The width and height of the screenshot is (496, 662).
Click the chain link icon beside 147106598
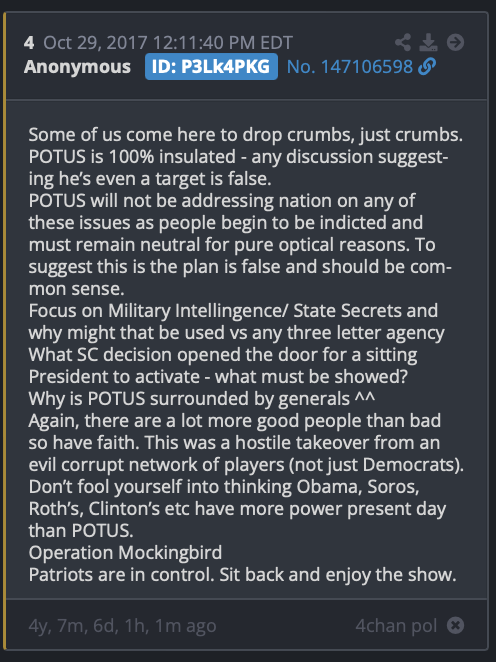(427, 67)
